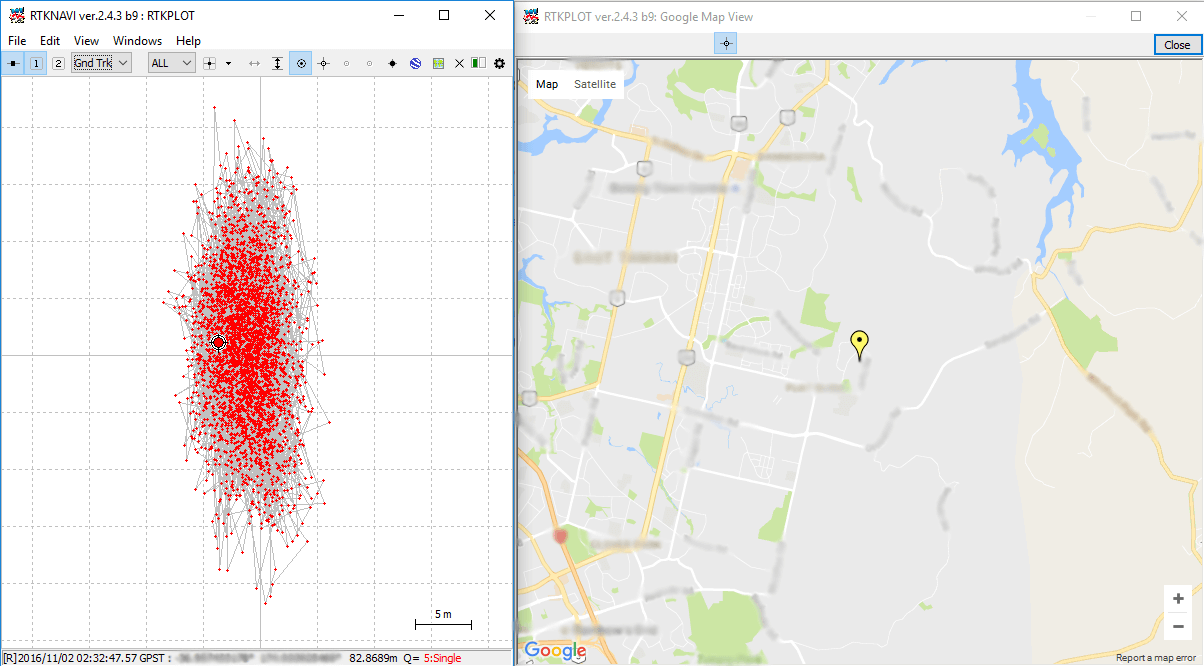Viewport: 1204px width, 666px height.
Task: Zoom out the map with minus button
Action: click(1179, 626)
